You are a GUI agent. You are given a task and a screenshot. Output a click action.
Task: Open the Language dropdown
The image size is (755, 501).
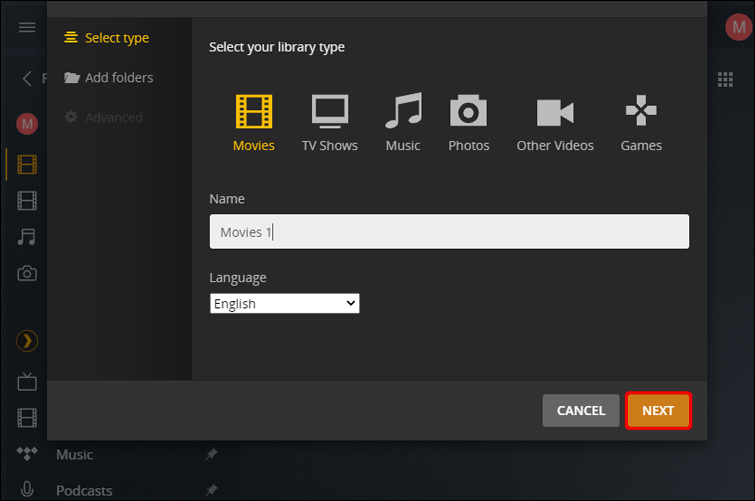[284, 303]
